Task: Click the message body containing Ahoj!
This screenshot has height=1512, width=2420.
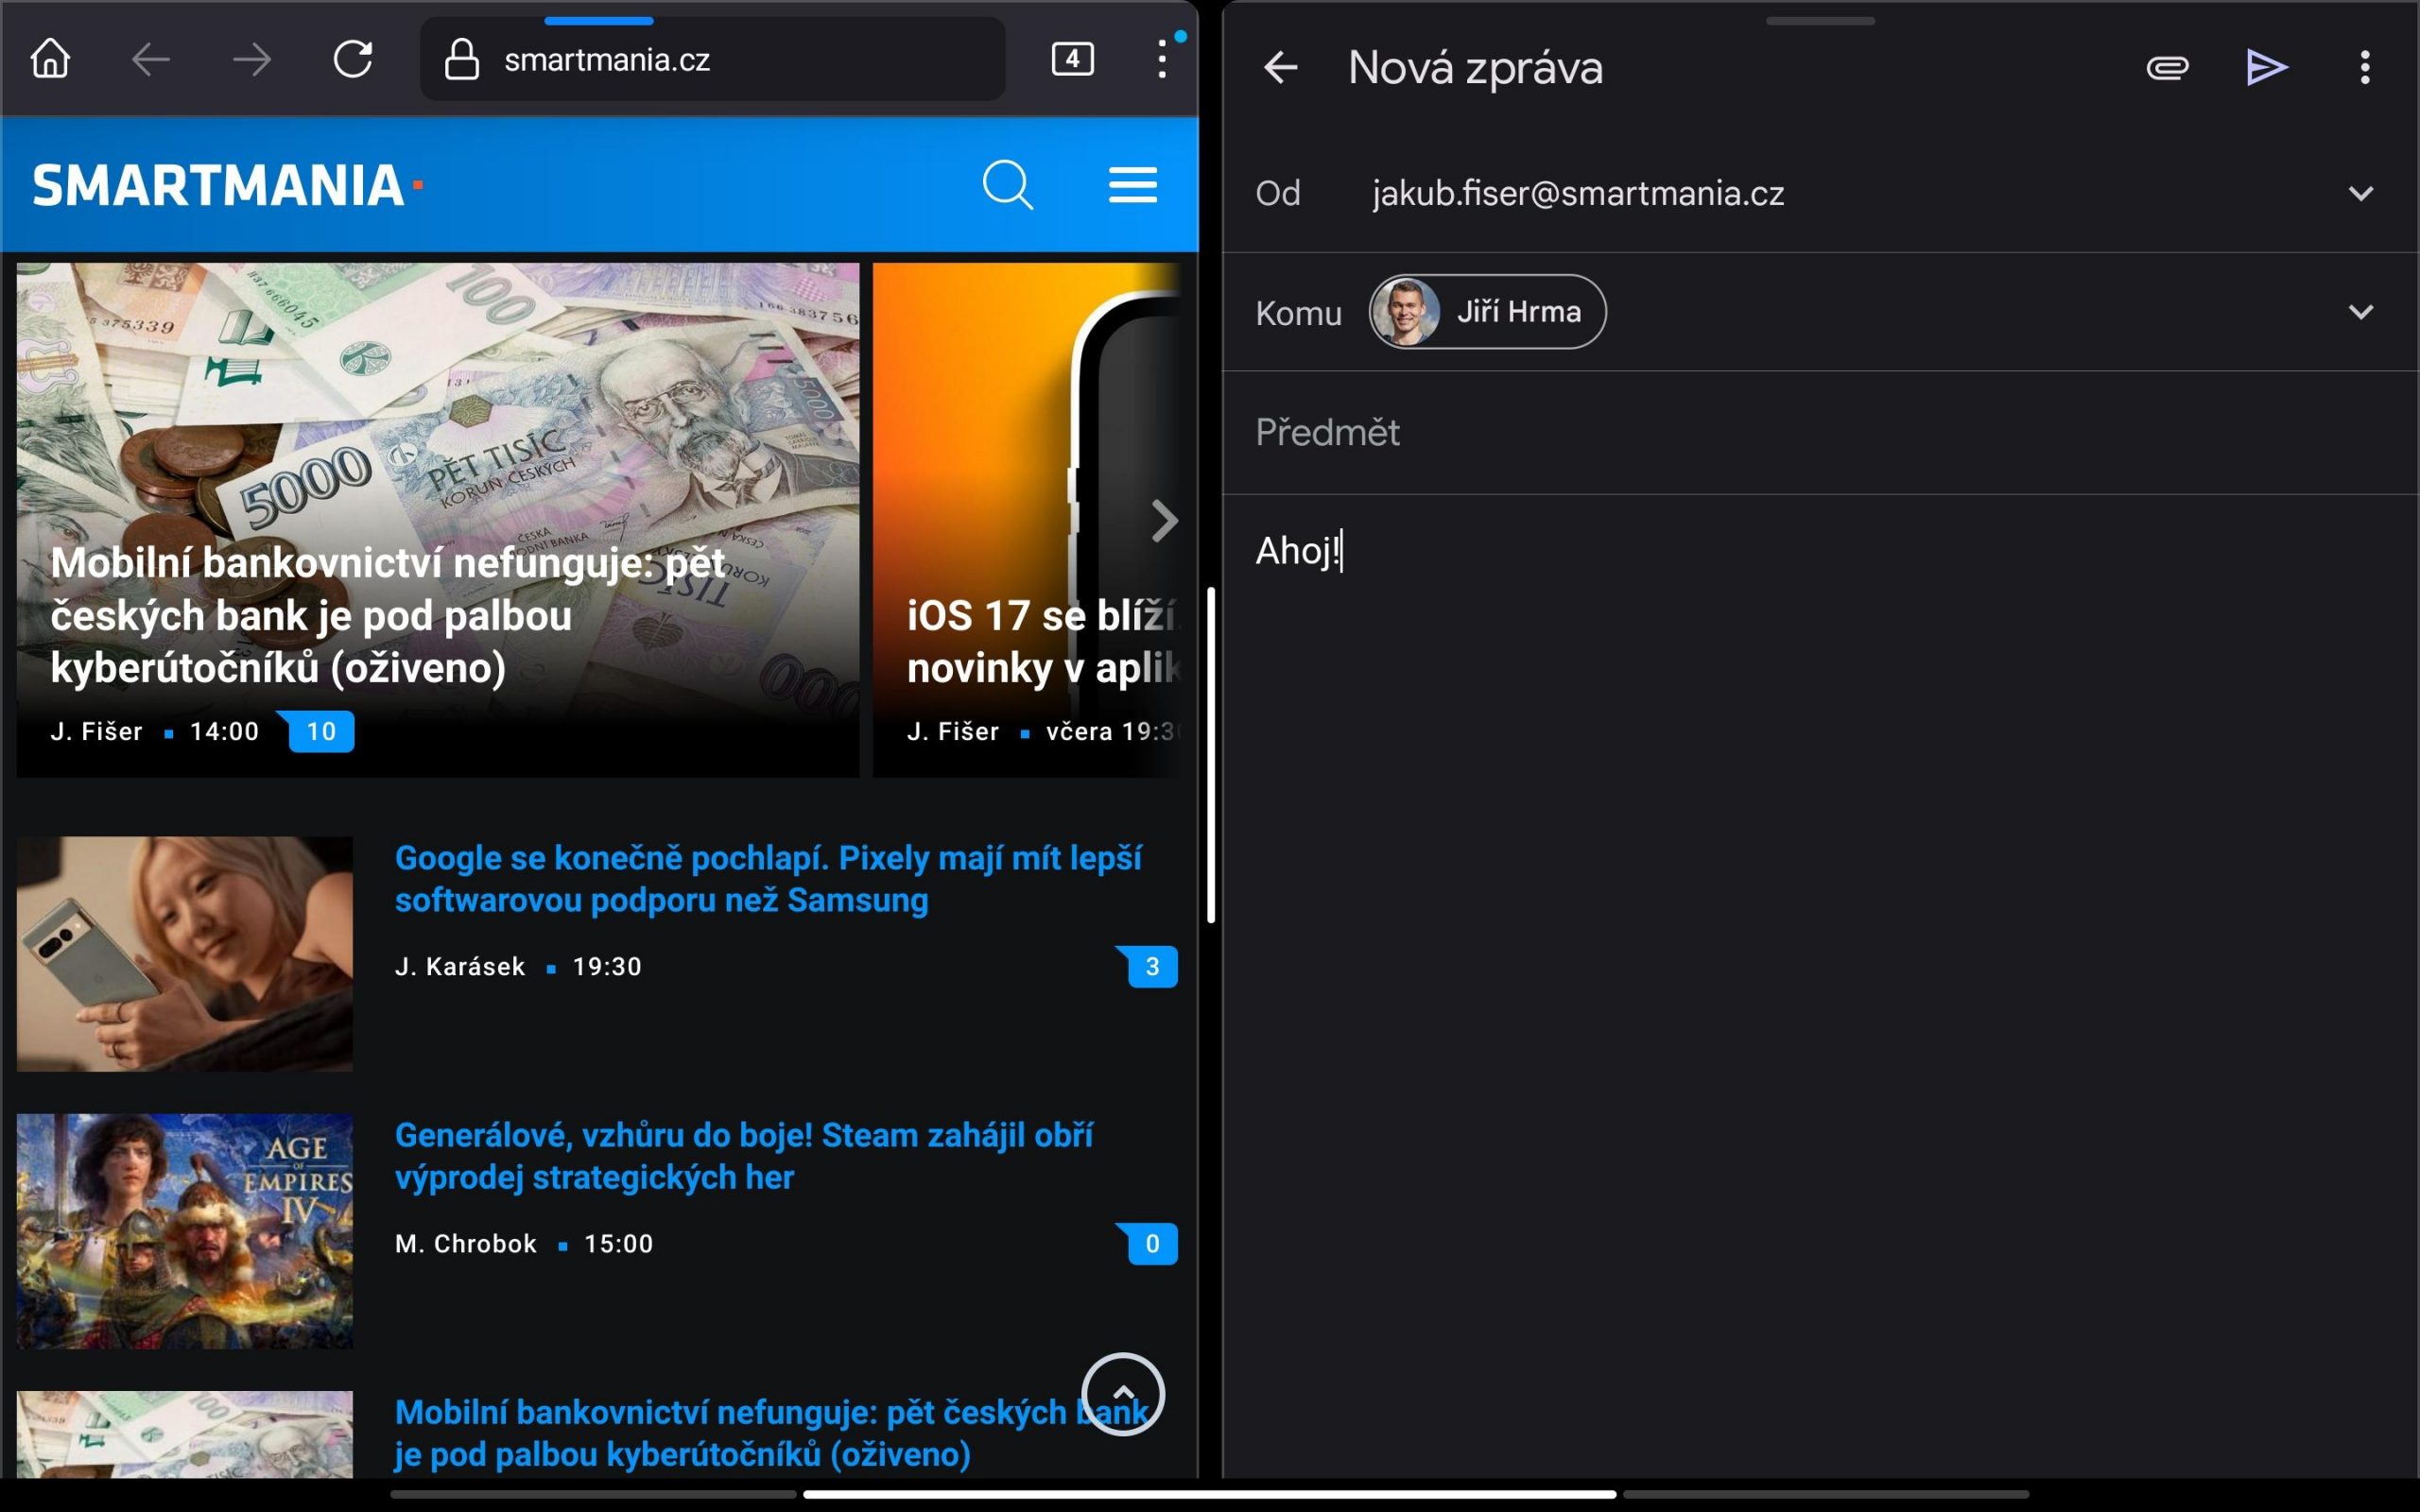Action: (x=1820, y=551)
